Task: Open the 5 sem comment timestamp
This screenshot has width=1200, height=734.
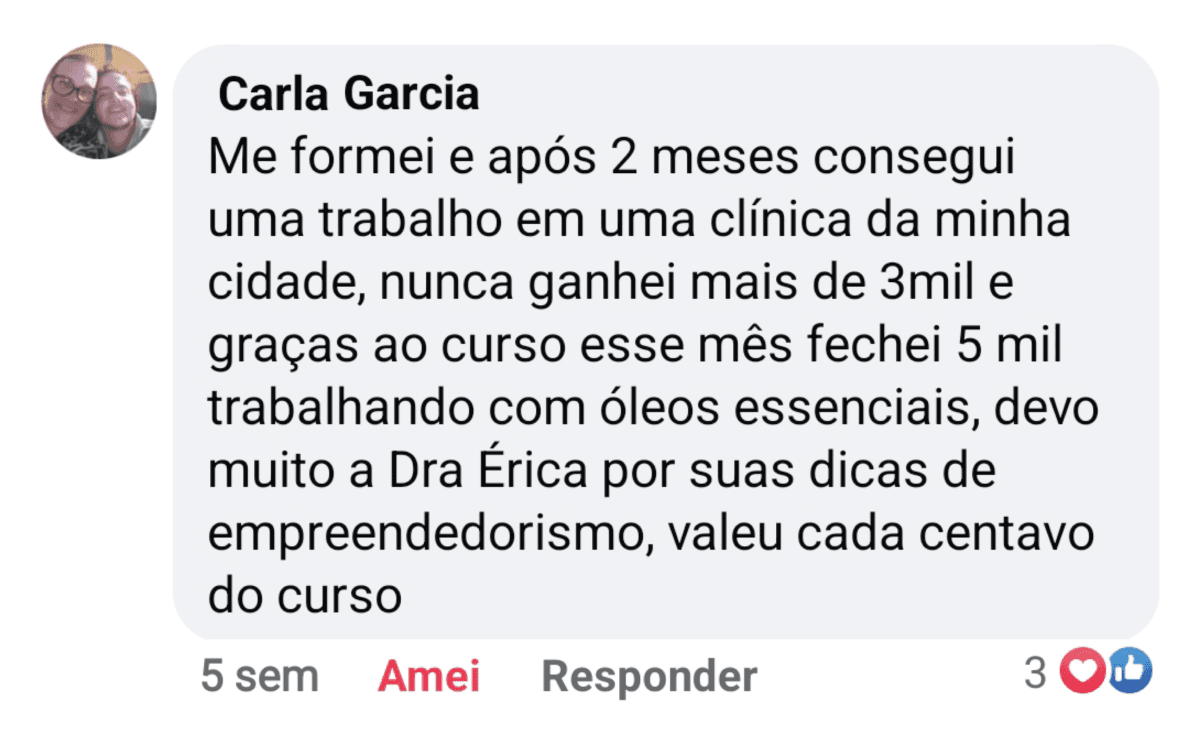Action: tap(259, 677)
